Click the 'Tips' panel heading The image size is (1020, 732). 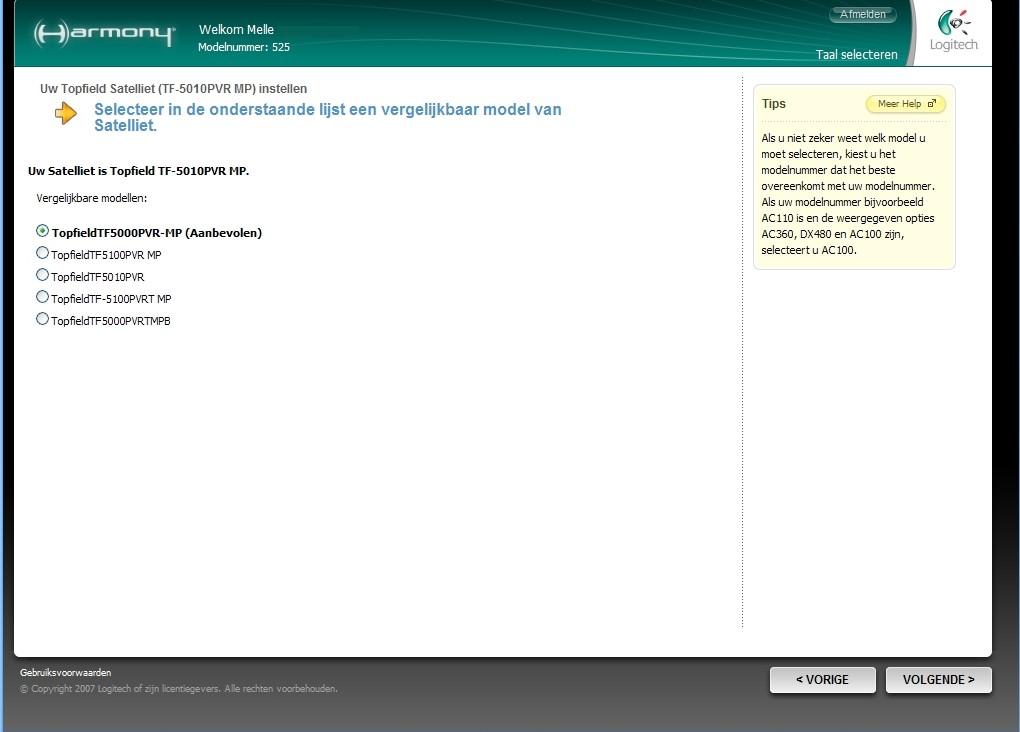pyautogui.click(x=773, y=103)
